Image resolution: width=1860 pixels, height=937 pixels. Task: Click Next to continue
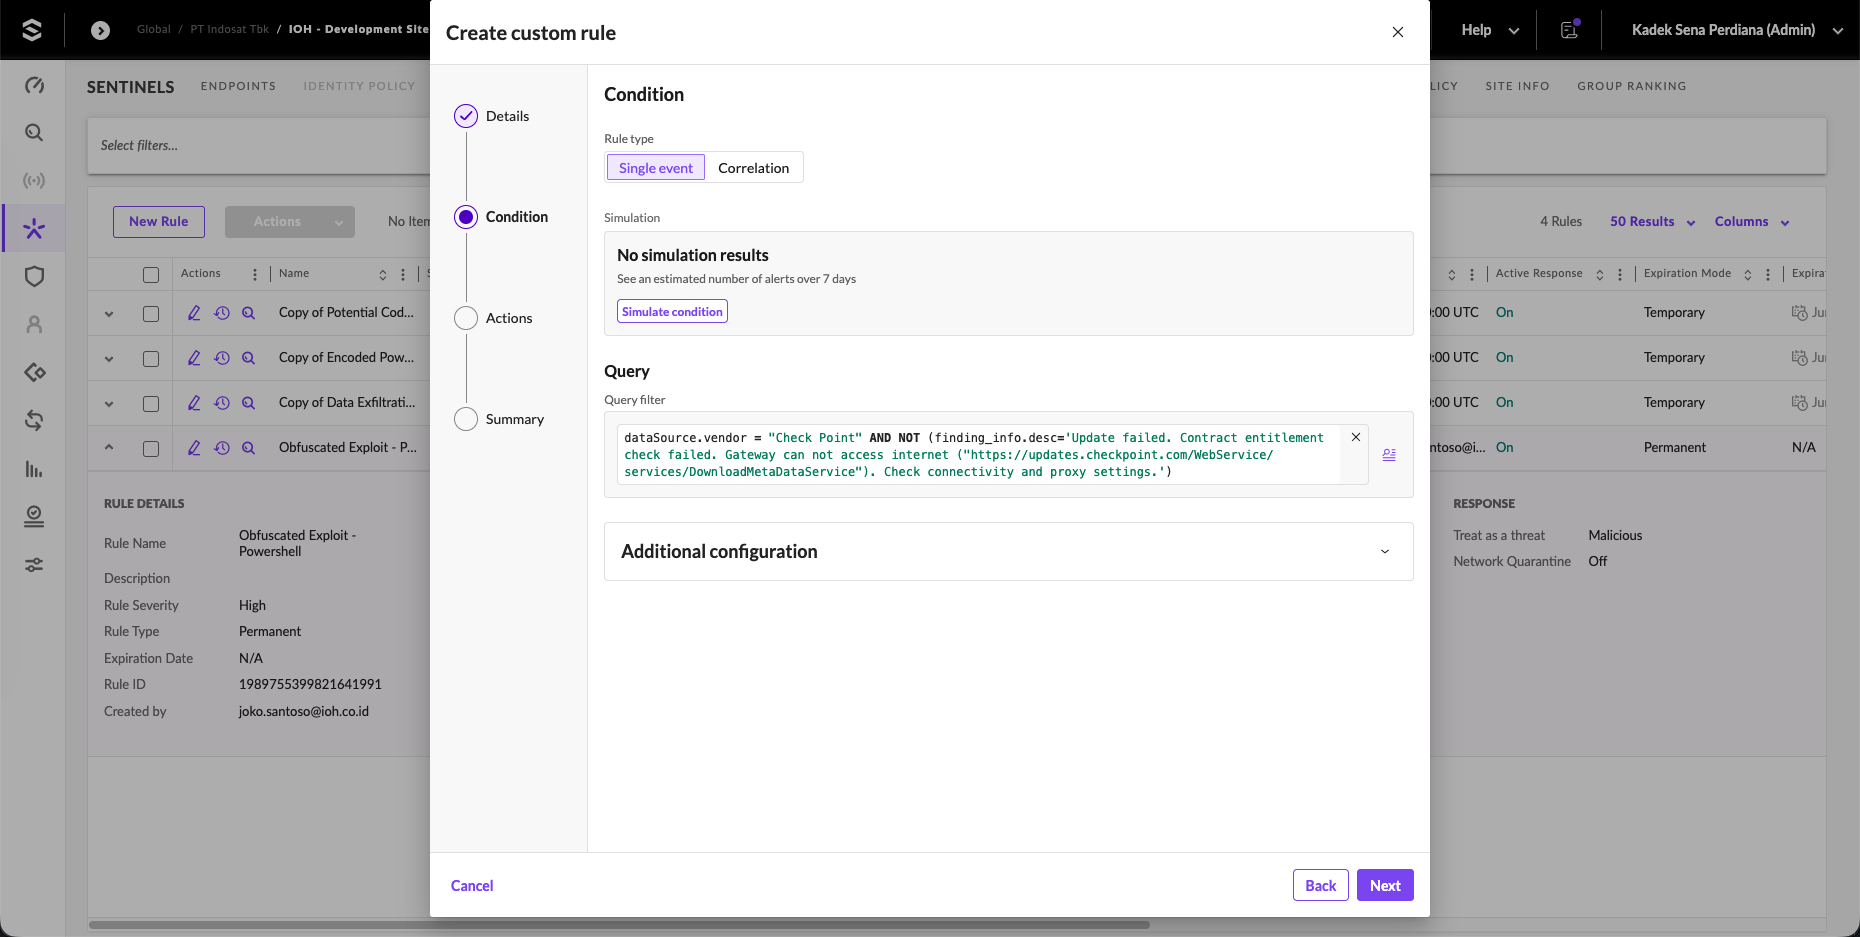click(1385, 885)
